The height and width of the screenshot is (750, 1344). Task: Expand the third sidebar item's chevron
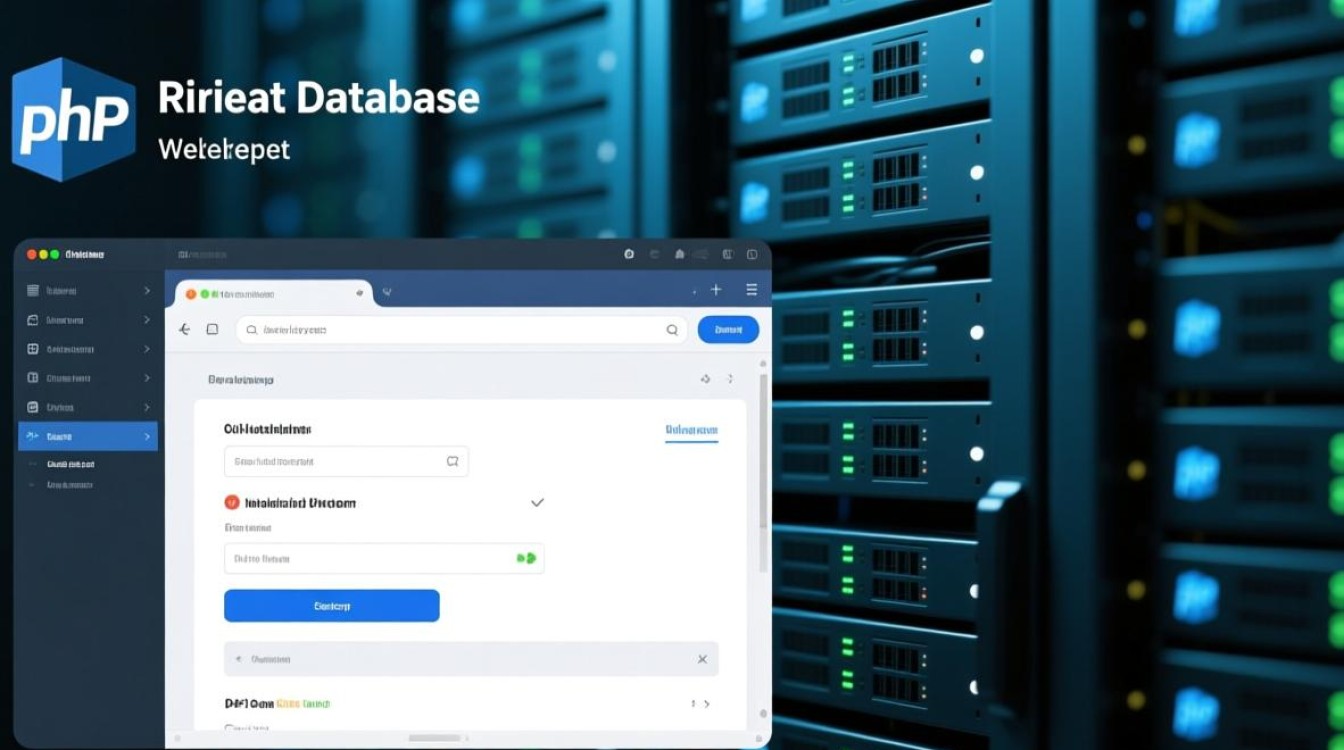click(147, 349)
